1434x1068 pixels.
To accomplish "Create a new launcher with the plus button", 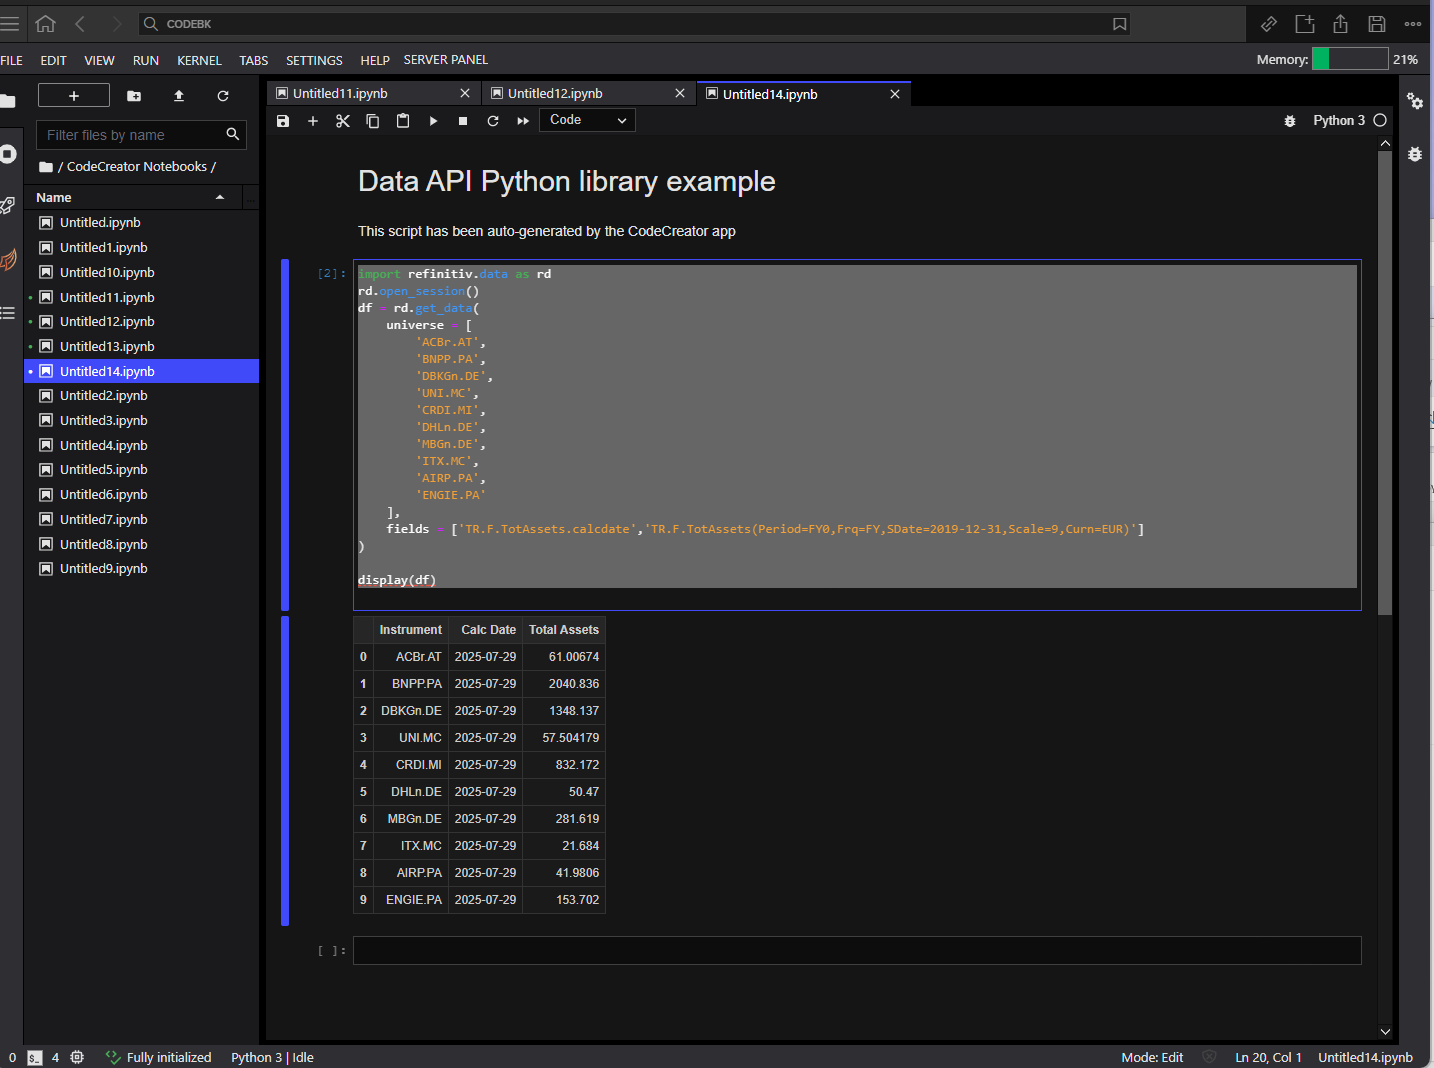I will (x=73, y=95).
